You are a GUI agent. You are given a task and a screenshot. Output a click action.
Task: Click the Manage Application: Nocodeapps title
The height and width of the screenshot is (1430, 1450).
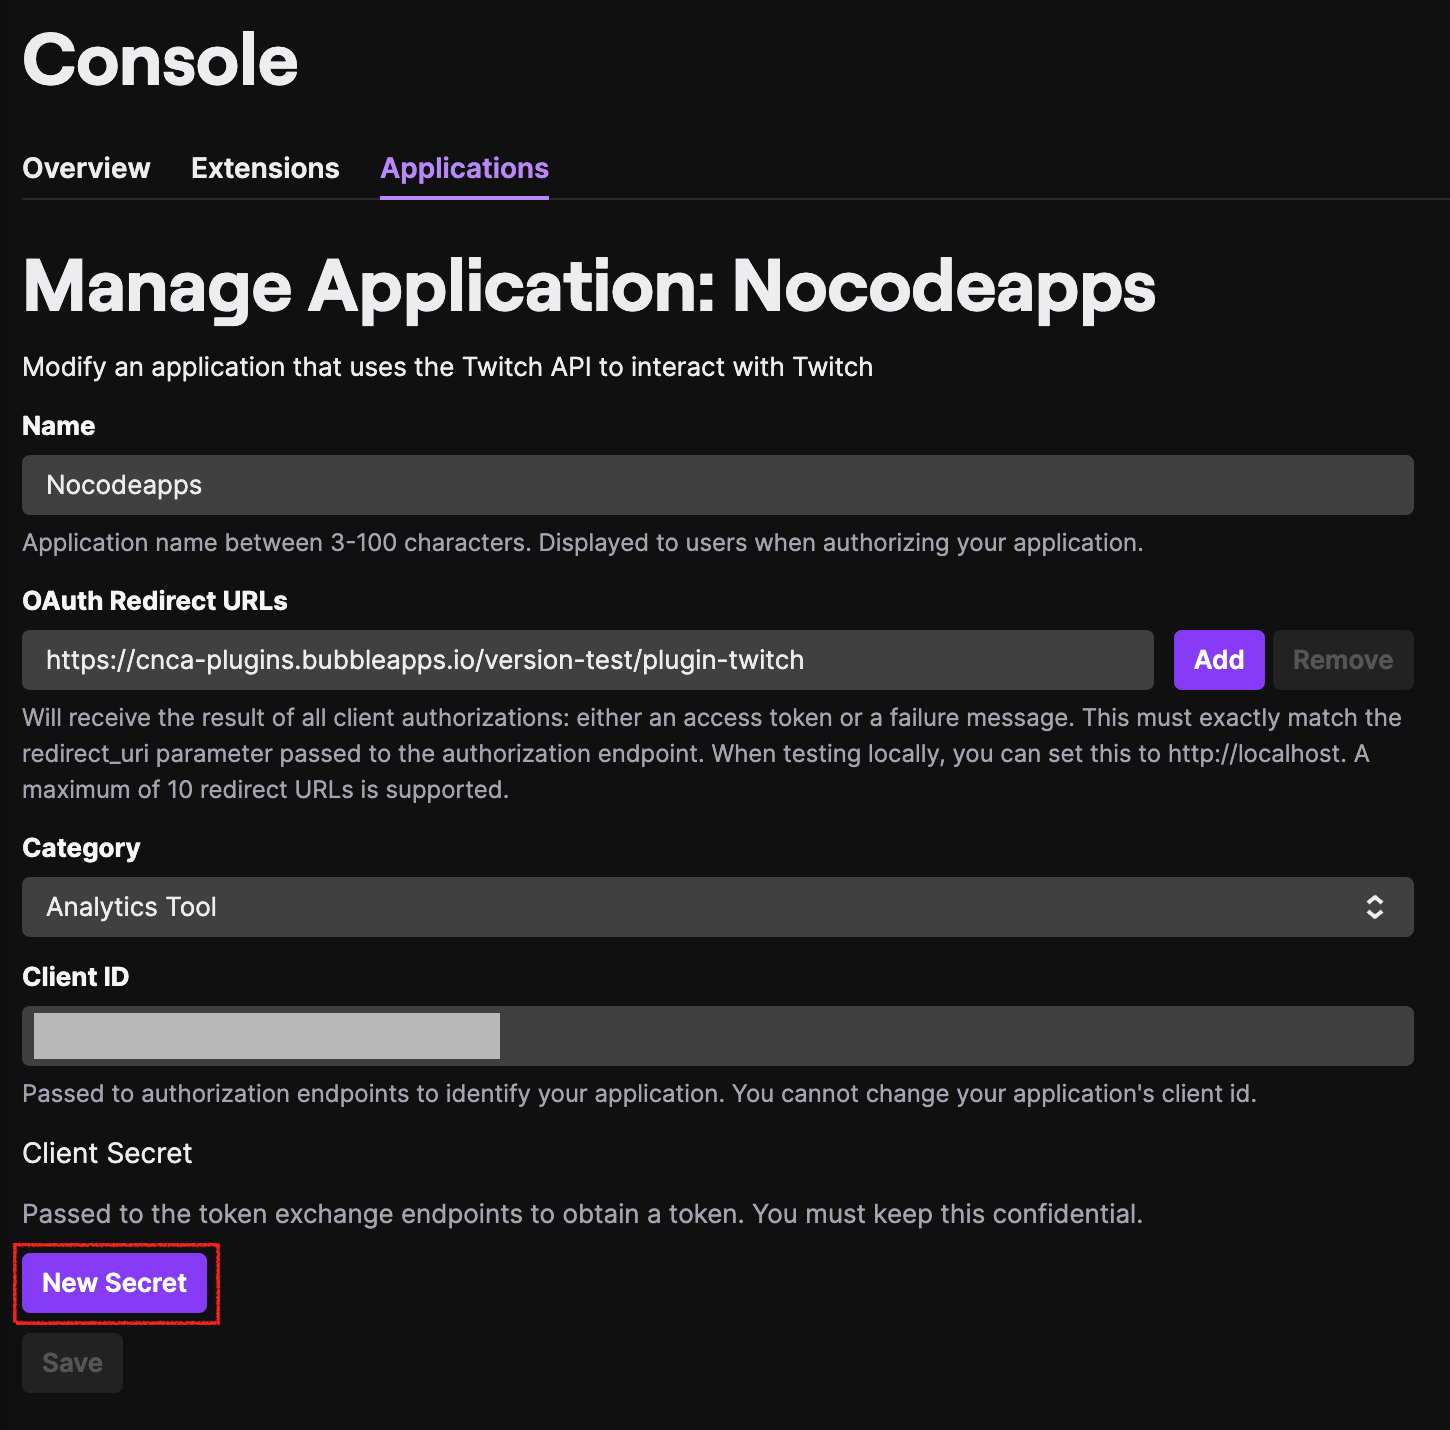pyautogui.click(x=589, y=287)
